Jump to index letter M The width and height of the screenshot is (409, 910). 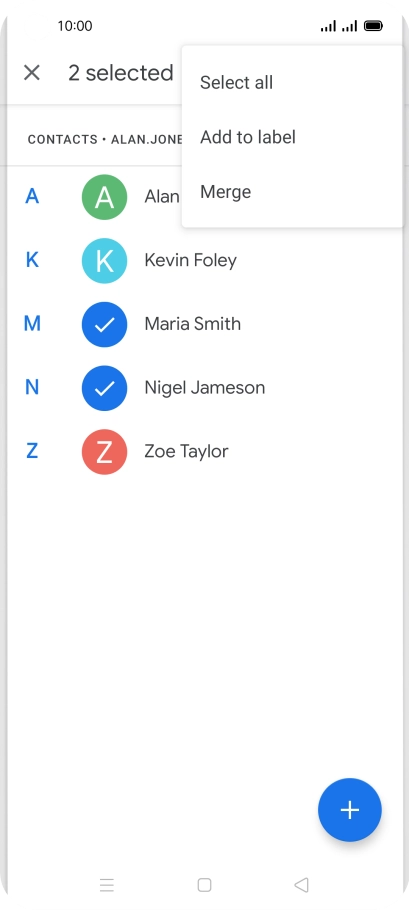pos(32,323)
